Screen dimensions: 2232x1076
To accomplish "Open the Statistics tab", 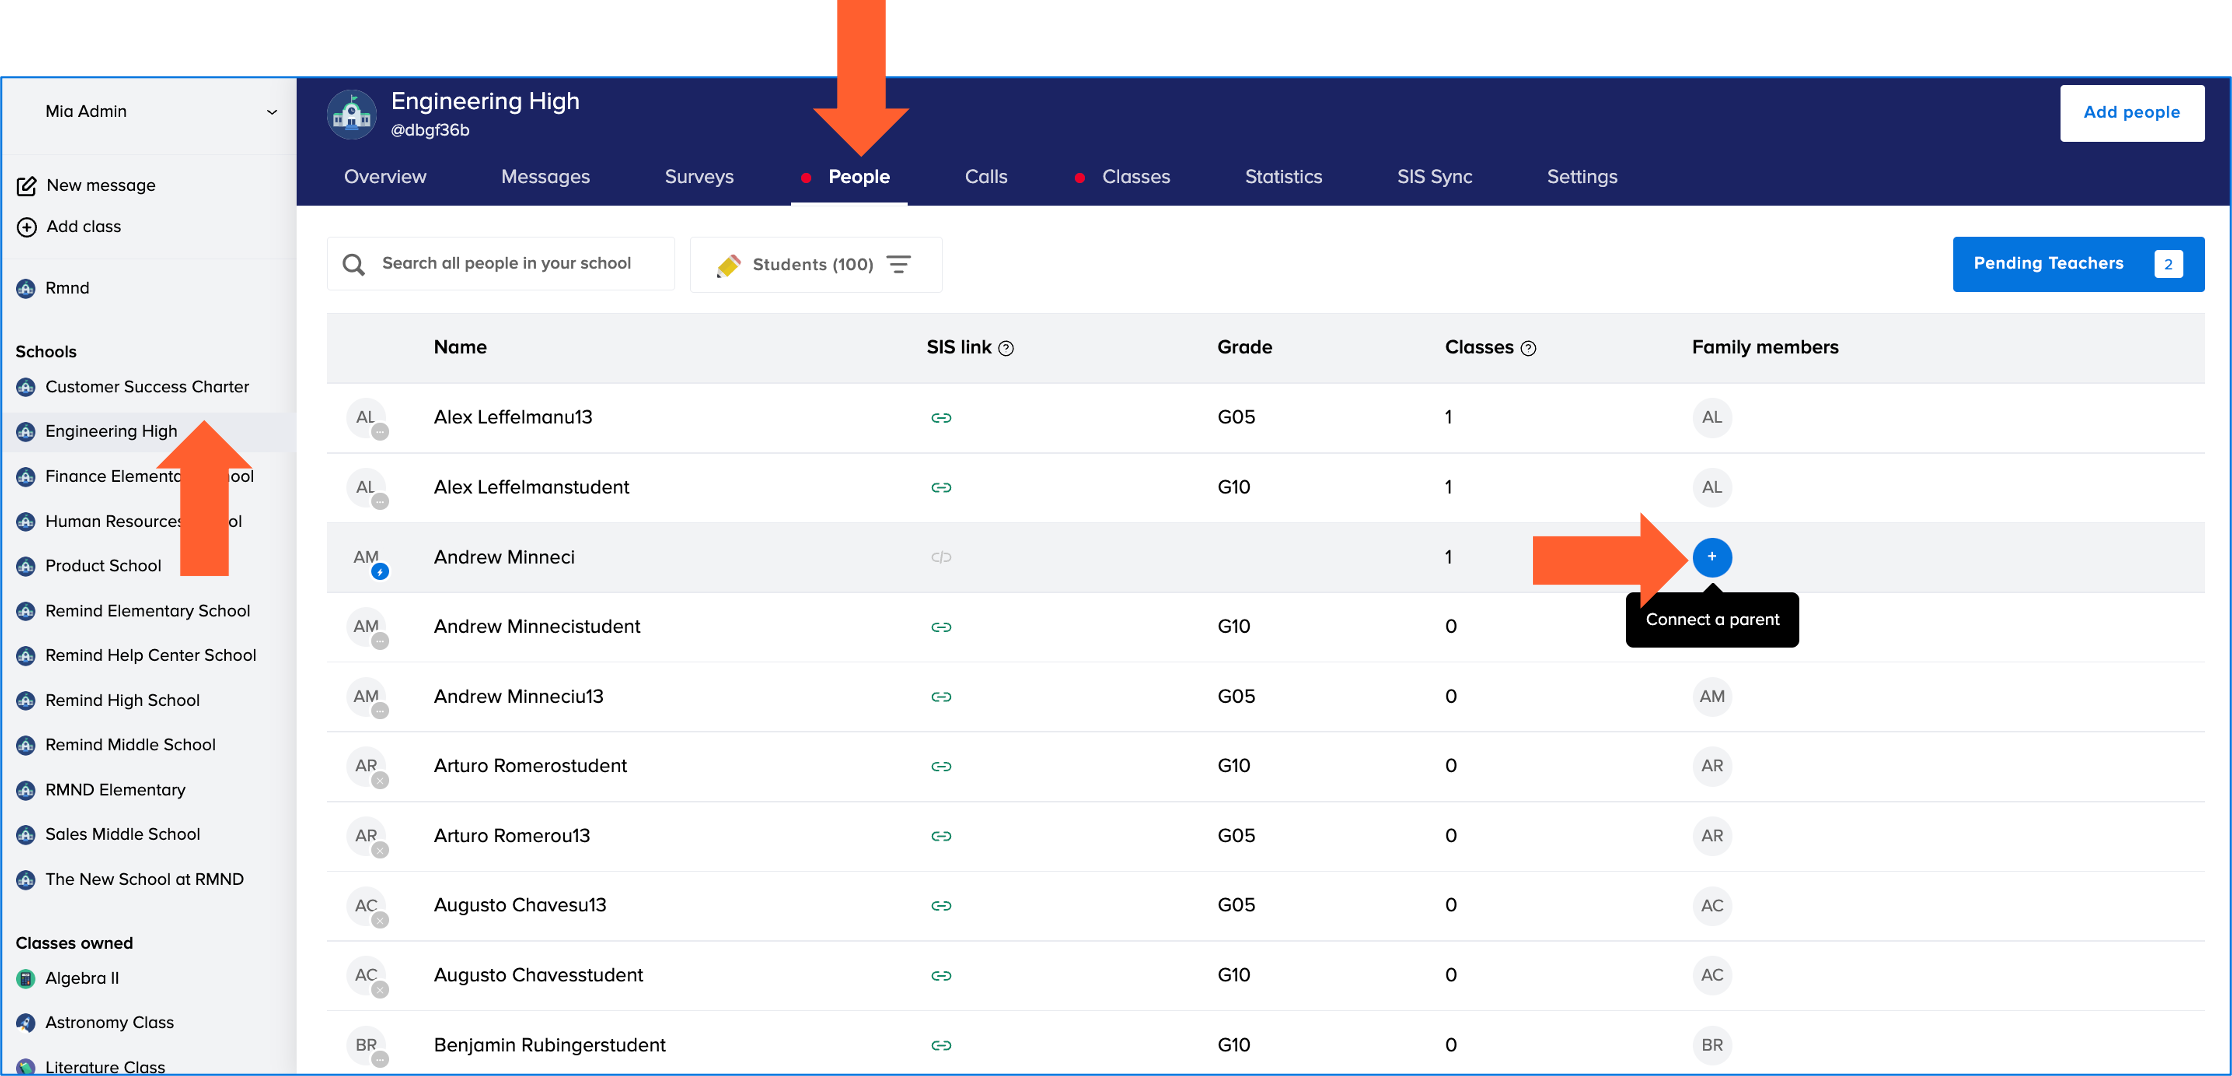I will click(x=1283, y=177).
